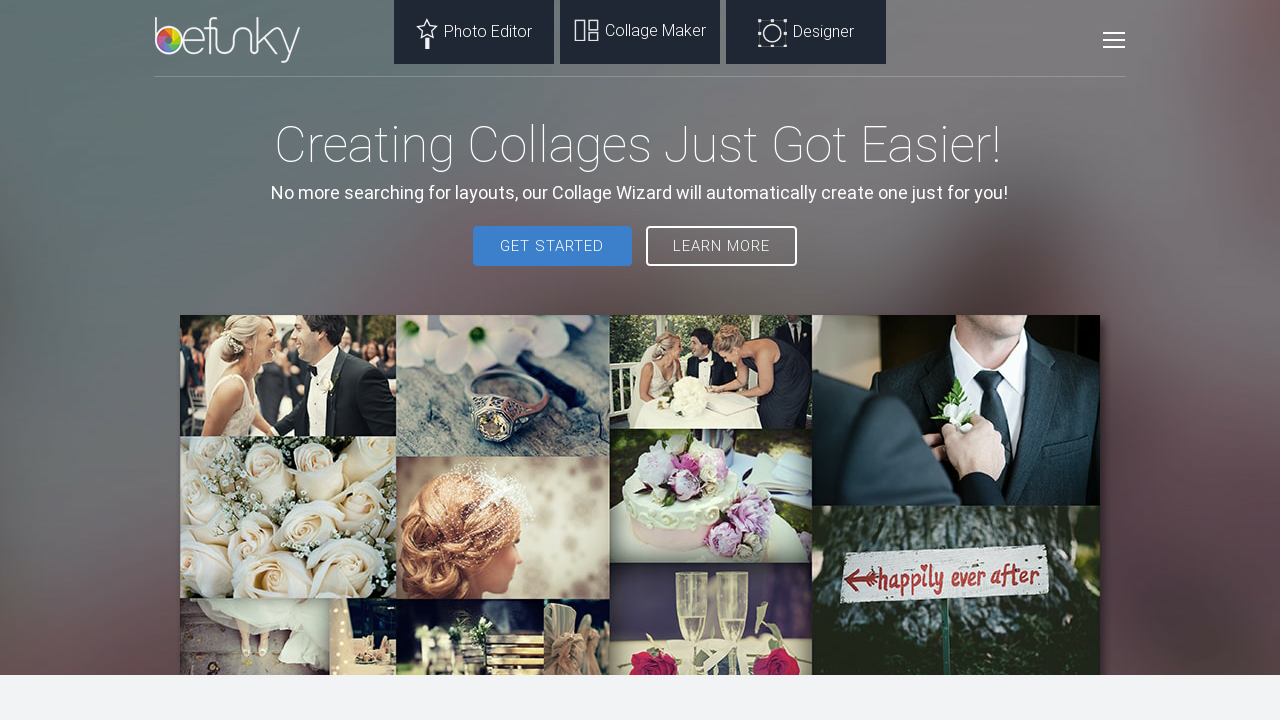Select the wedding cake with peonies photo
The image size is (1280, 720).
[x=711, y=496]
